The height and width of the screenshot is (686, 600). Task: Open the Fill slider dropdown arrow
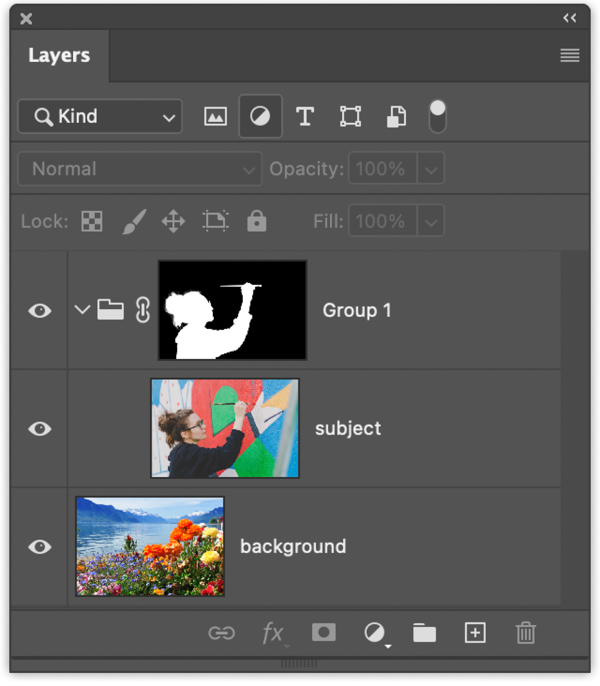(x=431, y=221)
